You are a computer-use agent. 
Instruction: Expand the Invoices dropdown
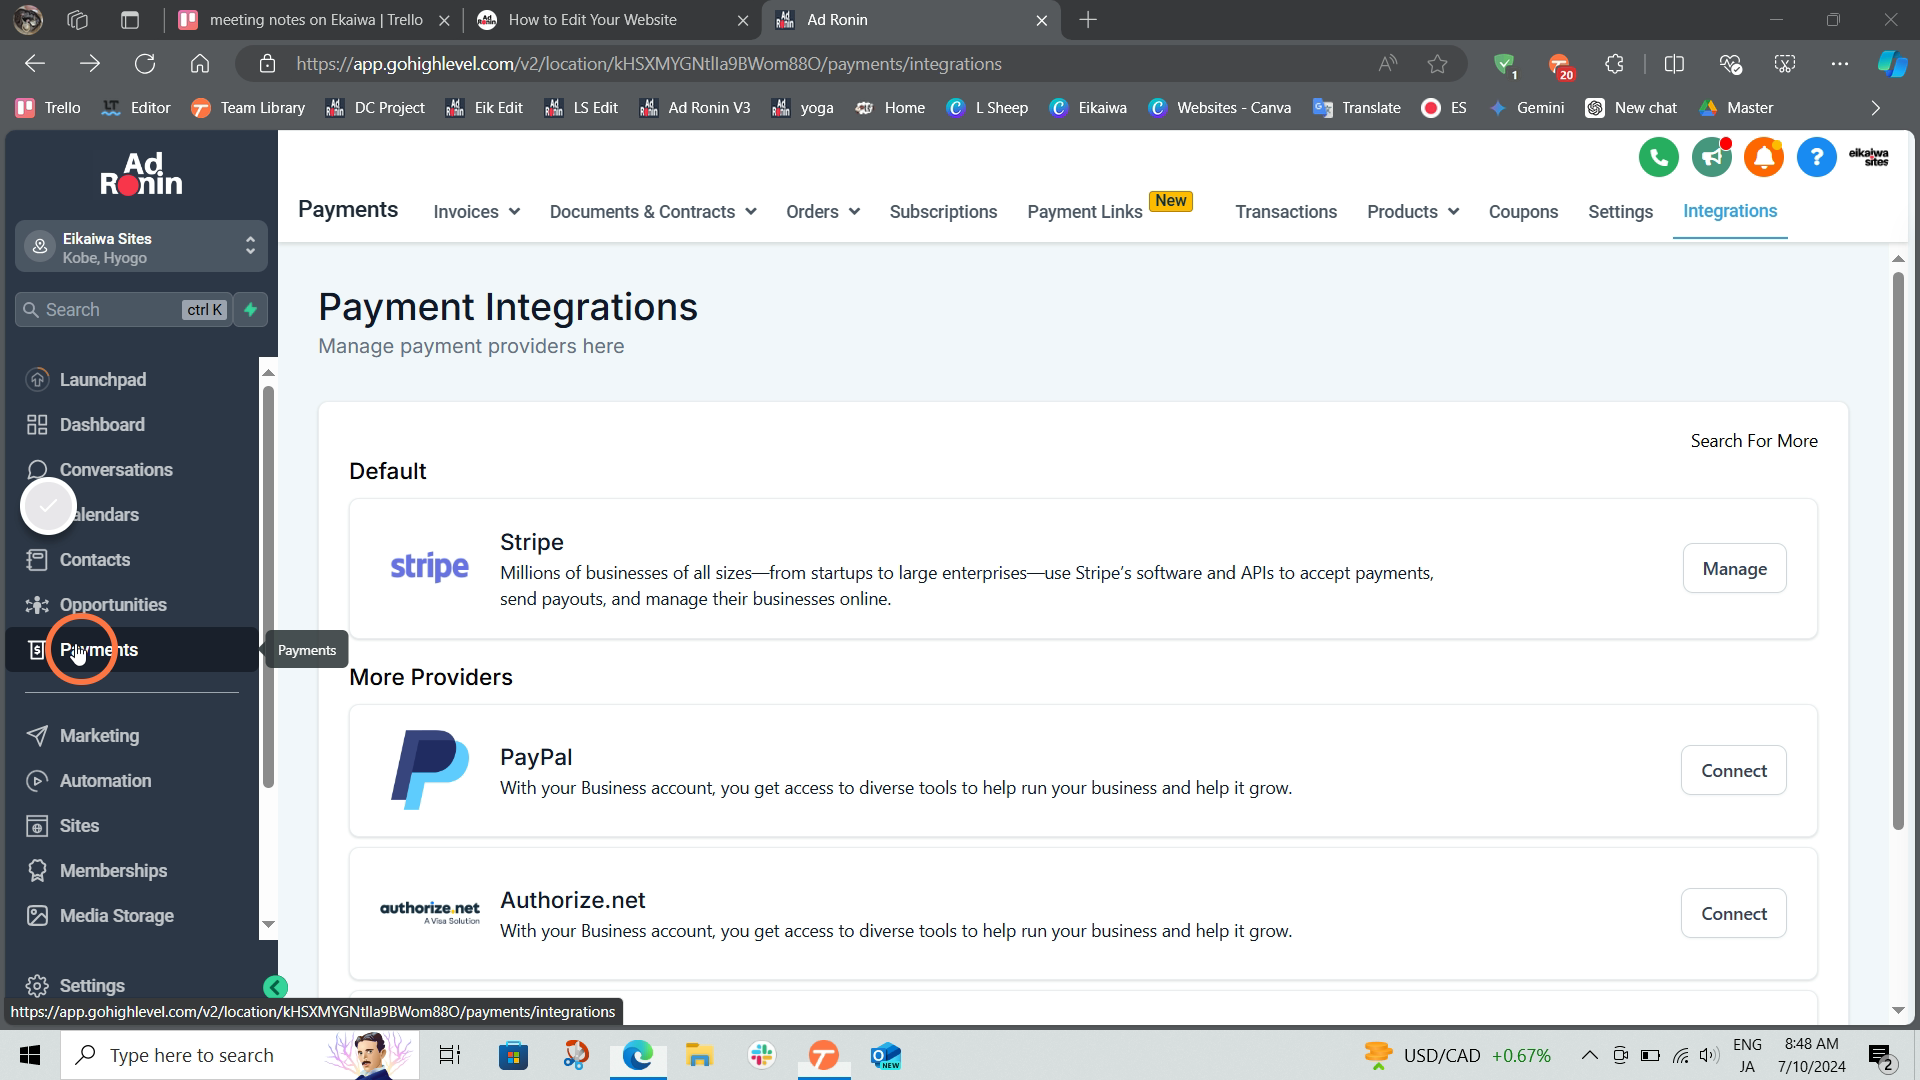tap(476, 212)
